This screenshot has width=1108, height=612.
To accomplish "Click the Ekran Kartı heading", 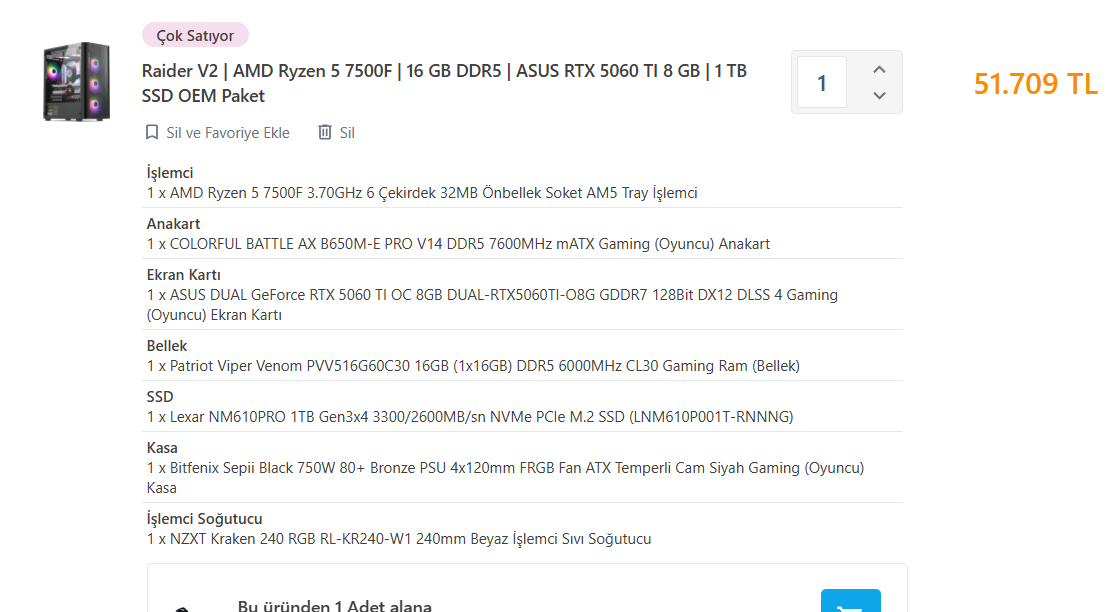I will [x=183, y=275].
